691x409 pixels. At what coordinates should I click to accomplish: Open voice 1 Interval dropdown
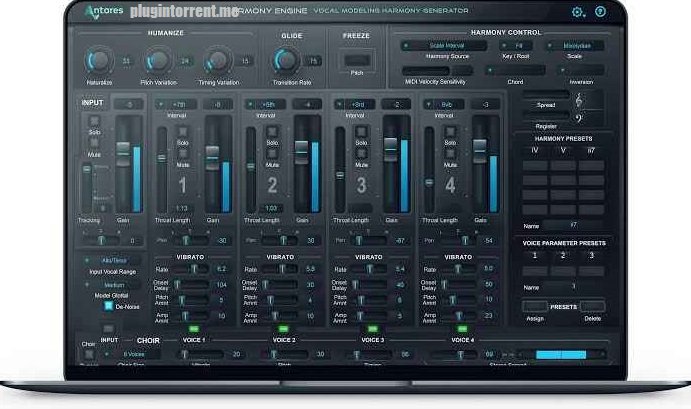click(176, 104)
